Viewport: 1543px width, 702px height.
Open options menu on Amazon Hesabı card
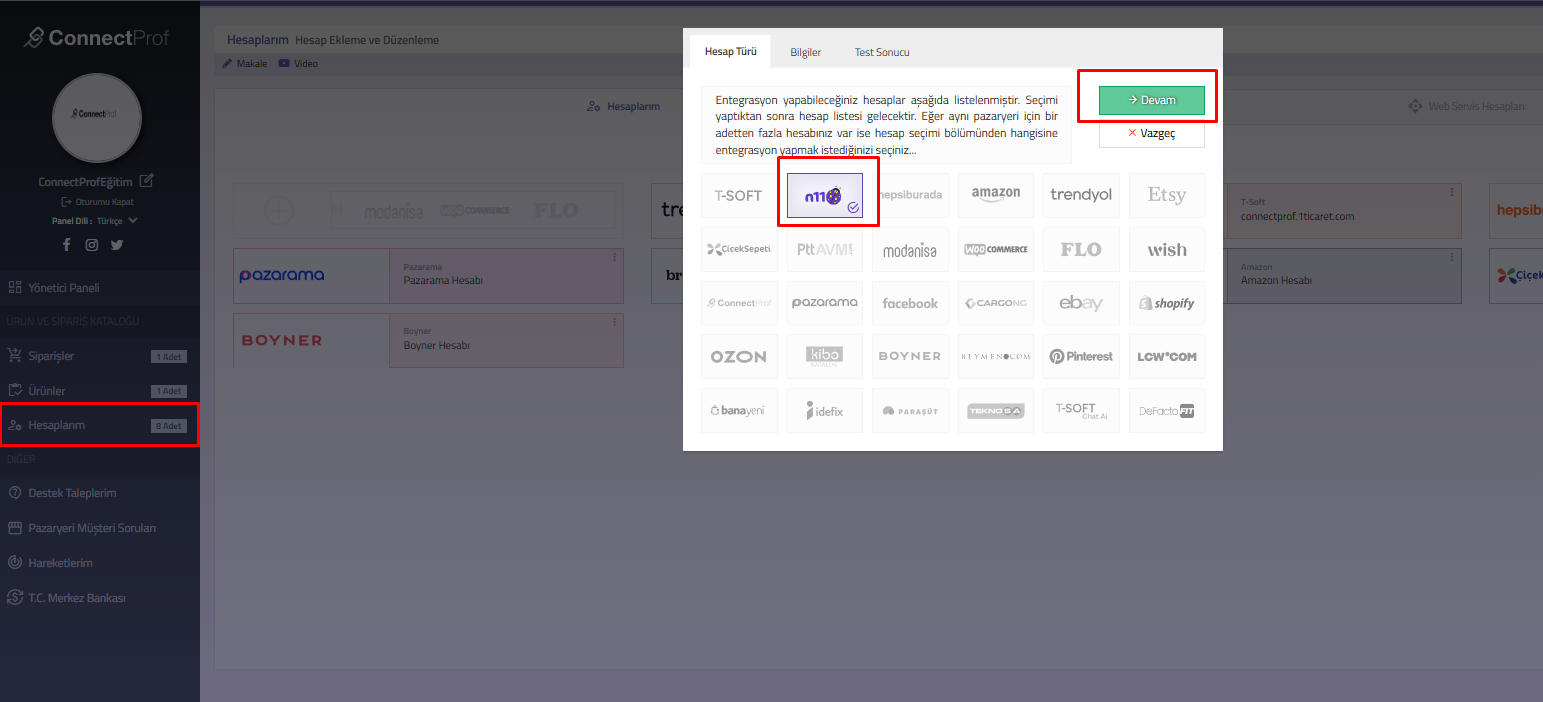(1452, 257)
